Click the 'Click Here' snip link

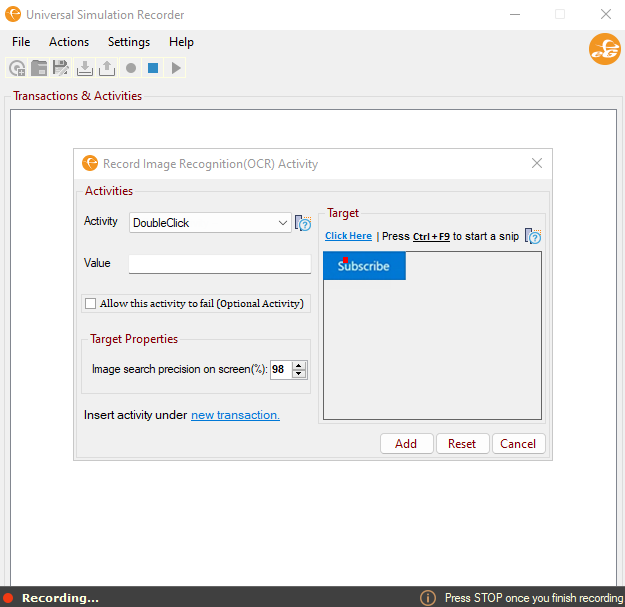pyautogui.click(x=348, y=236)
